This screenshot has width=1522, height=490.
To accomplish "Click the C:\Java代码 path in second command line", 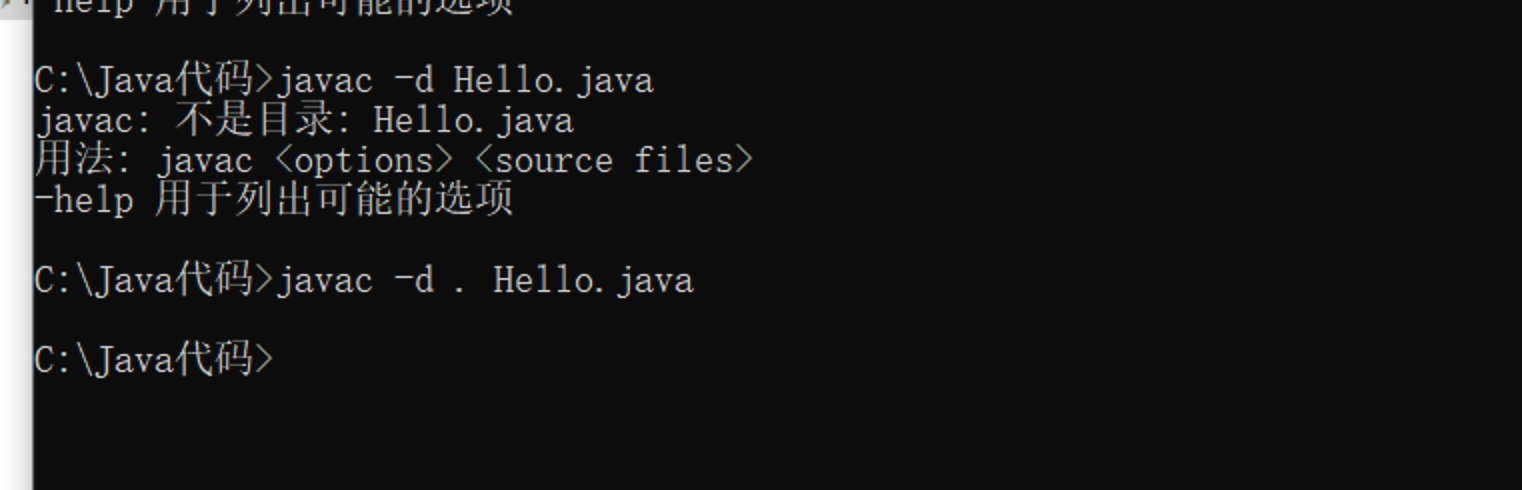I will 143,279.
